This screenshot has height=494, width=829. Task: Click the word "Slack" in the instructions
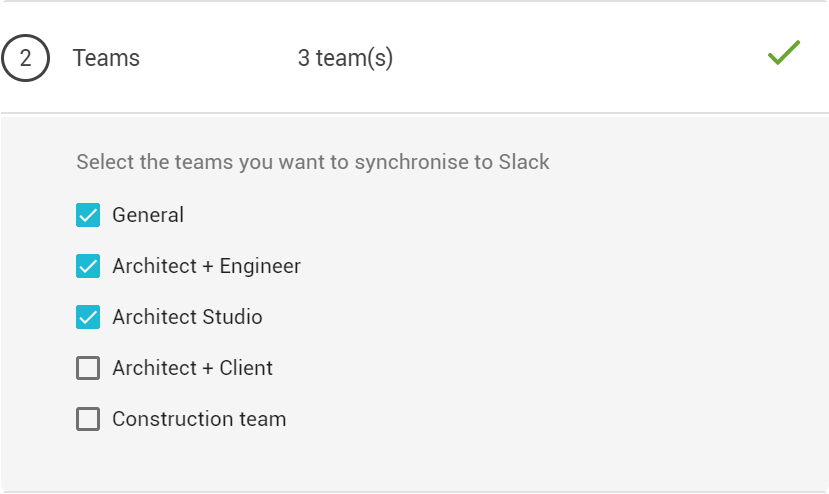point(524,162)
